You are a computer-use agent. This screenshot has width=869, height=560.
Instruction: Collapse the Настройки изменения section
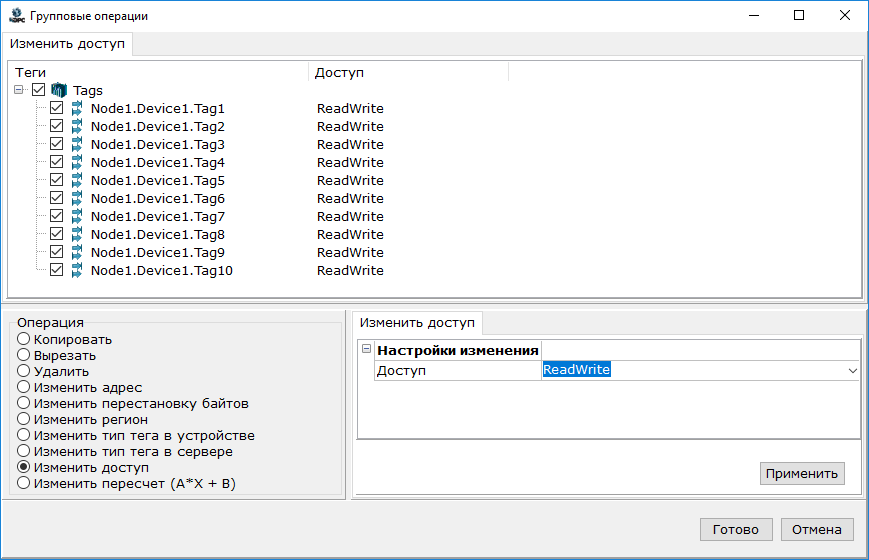coord(366,350)
